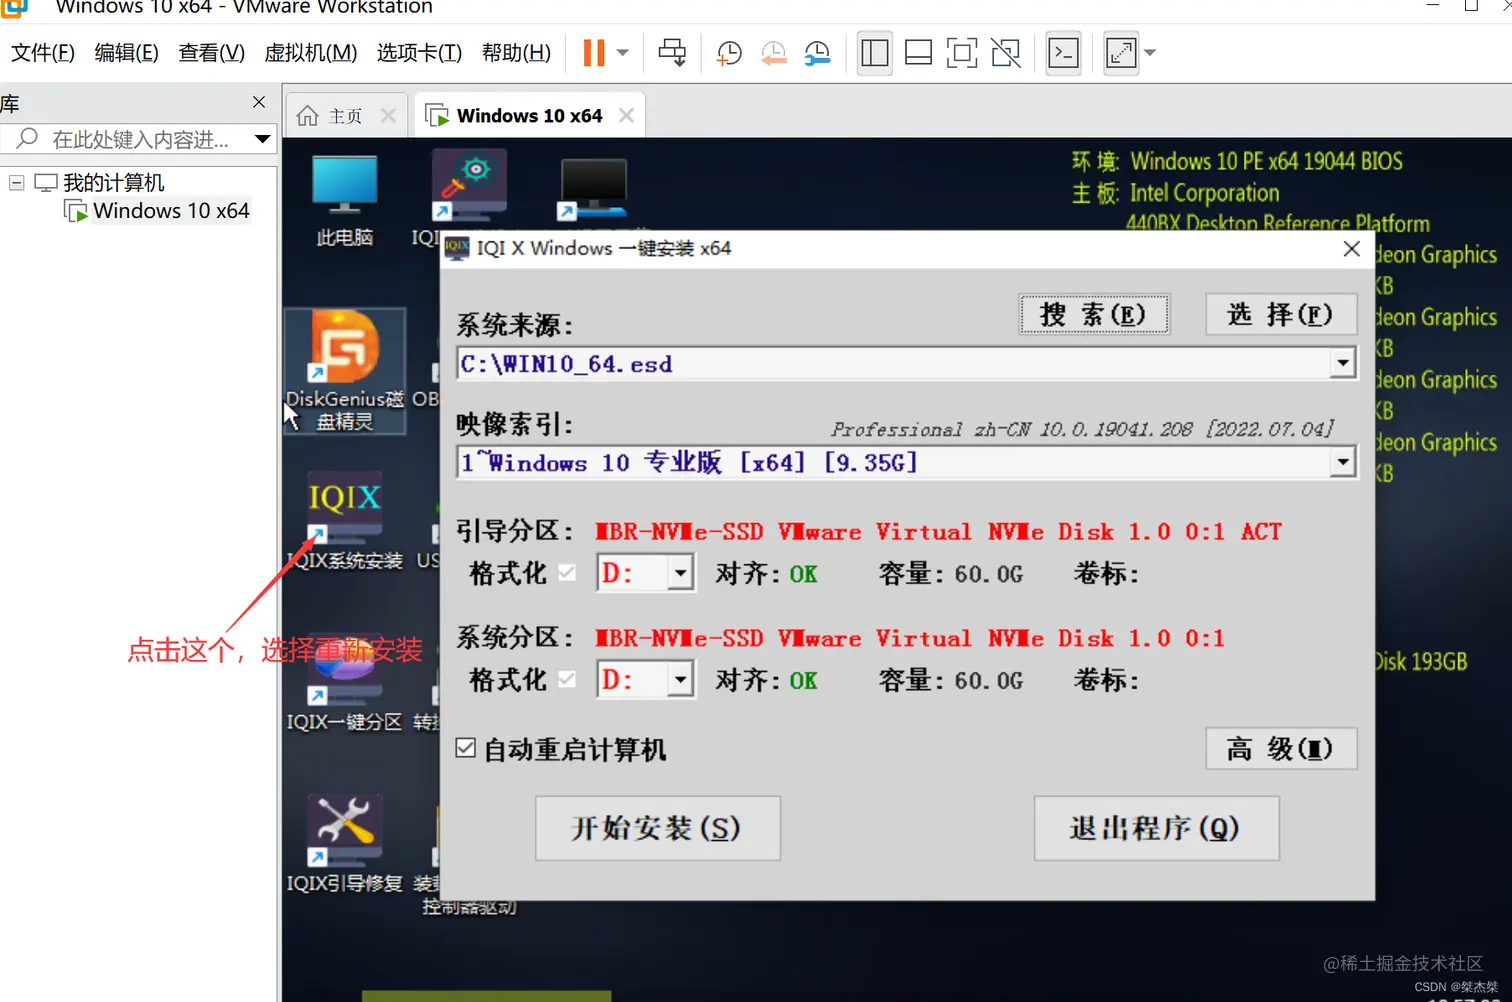
Task: Open stretch display dropdown arrow
Action: (x=1150, y=53)
